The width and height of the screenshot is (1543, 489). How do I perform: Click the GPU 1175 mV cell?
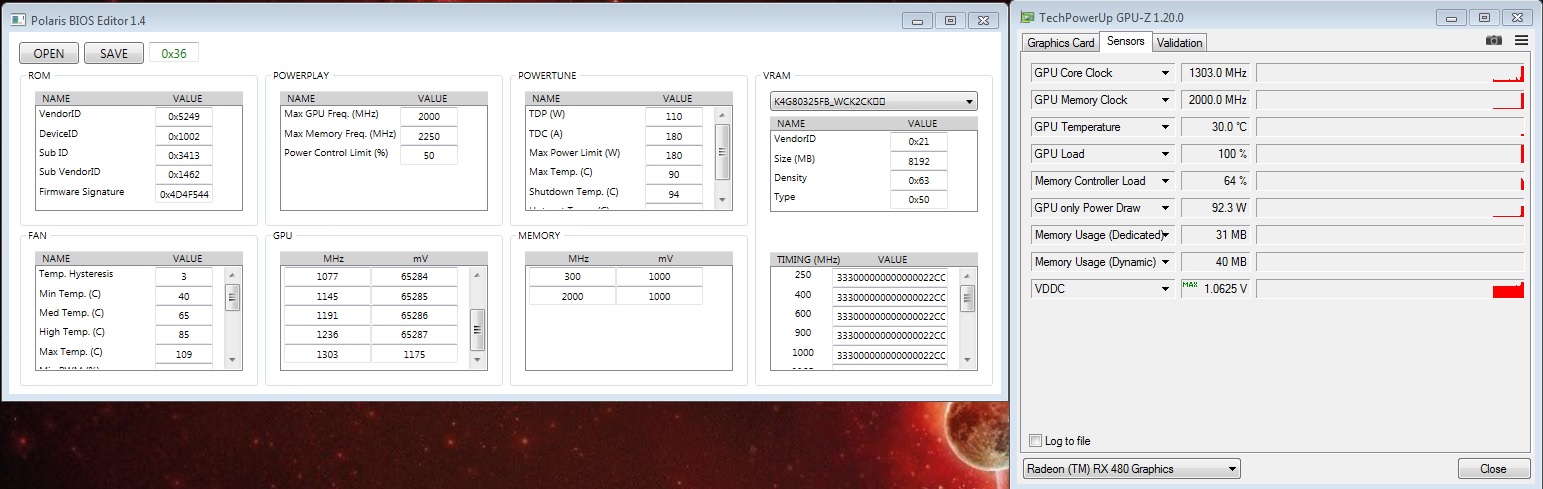pos(414,354)
